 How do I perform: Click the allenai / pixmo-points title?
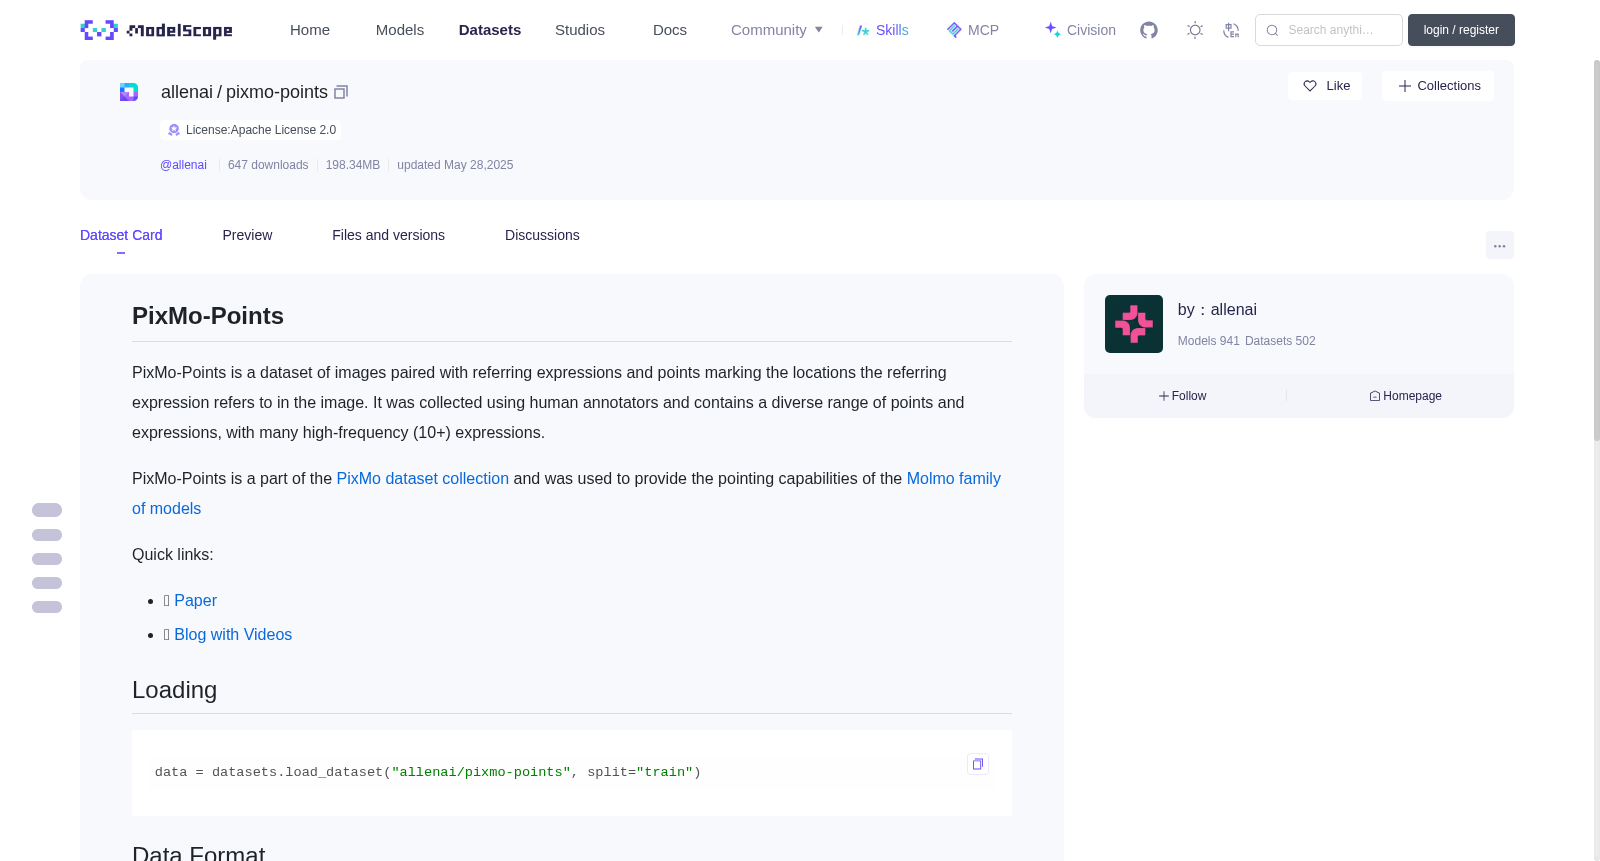click(x=244, y=92)
